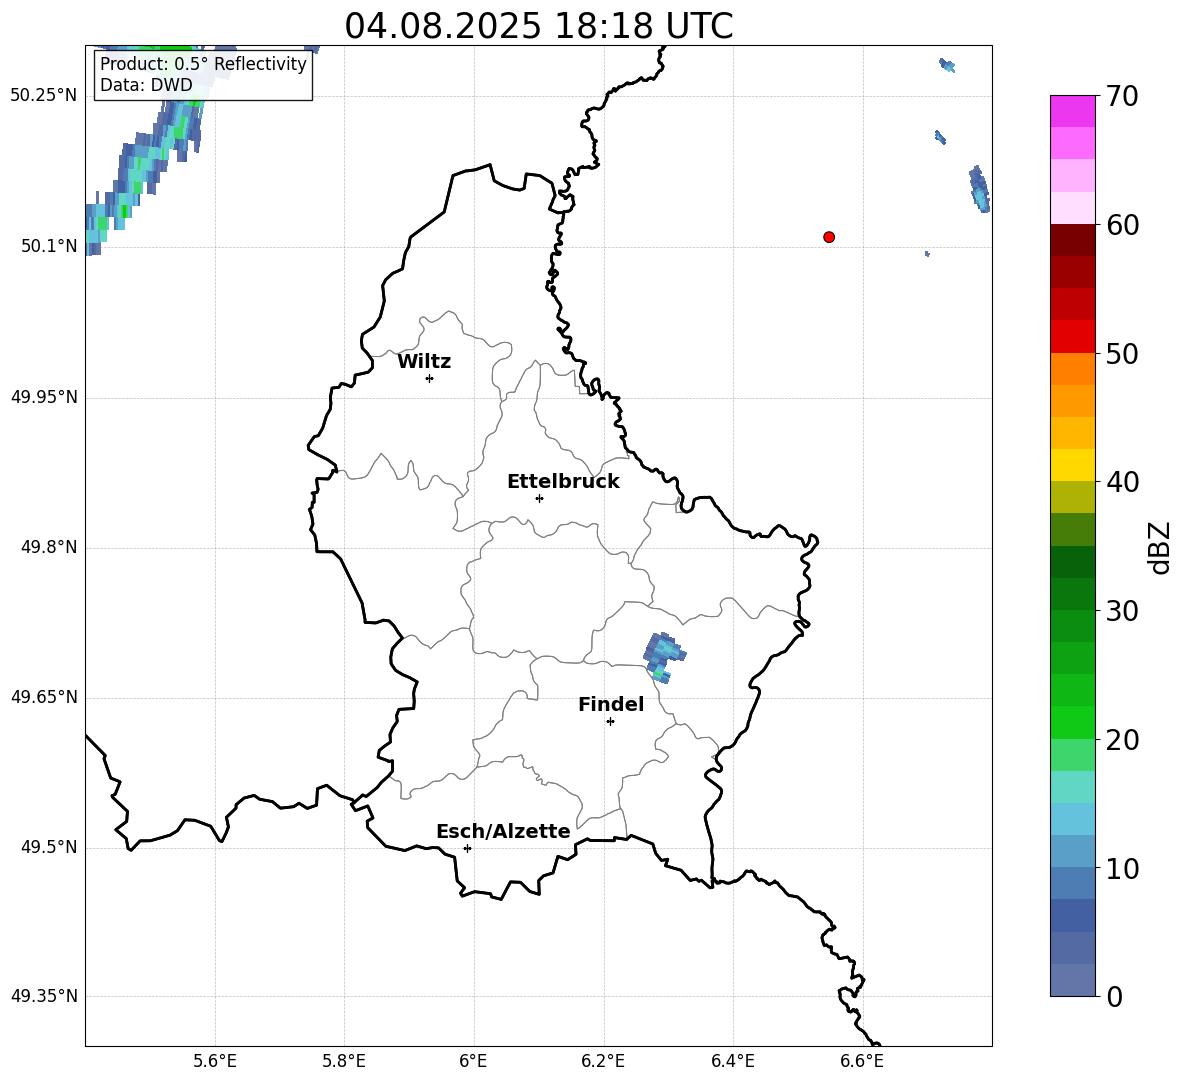Viewport: 1184px width, 1081px height.
Task: Click the Findel location cross marker
Action: point(611,722)
